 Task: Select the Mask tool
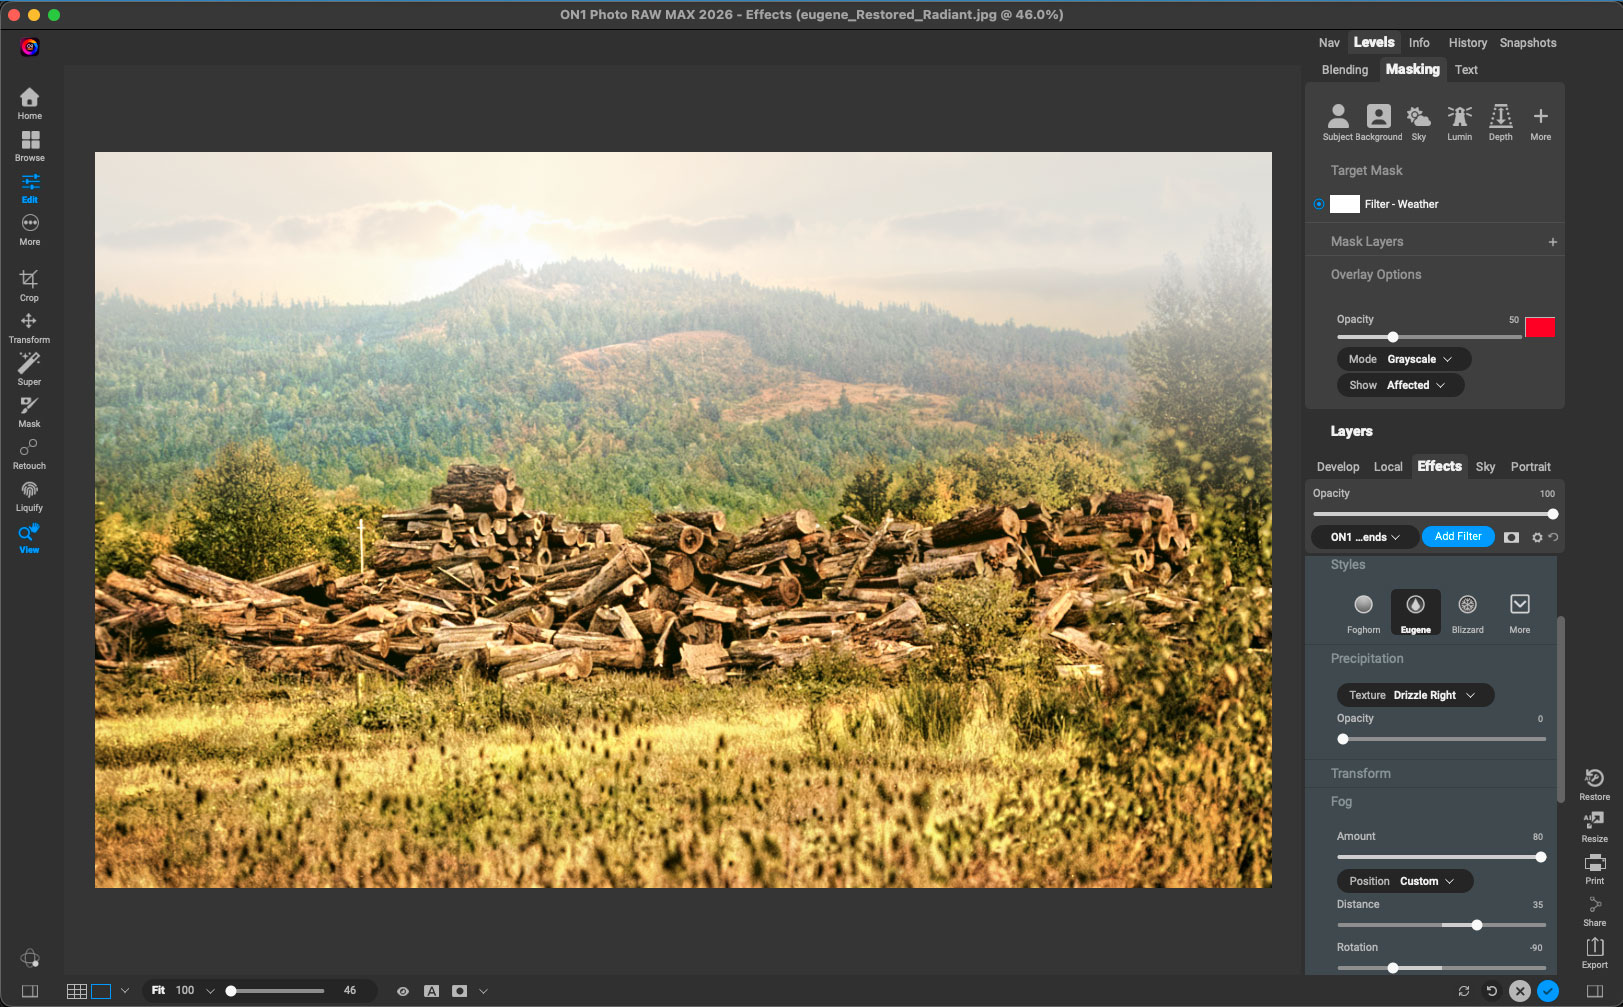[29, 411]
